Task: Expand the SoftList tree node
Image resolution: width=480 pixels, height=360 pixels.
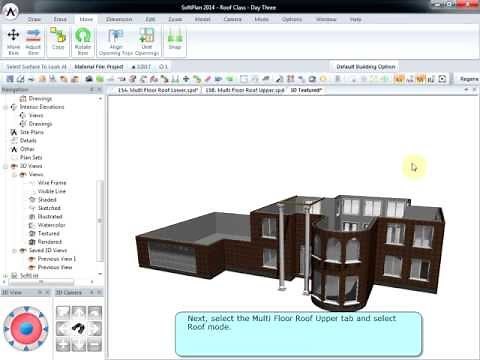Action: [6, 276]
